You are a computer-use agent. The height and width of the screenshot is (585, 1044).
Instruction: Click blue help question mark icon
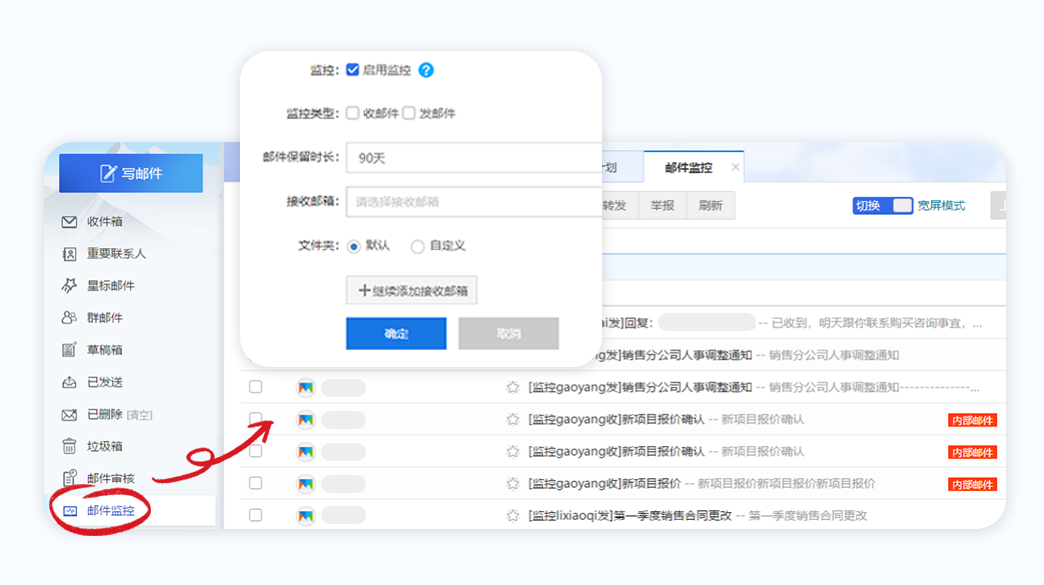click(426, 70)
